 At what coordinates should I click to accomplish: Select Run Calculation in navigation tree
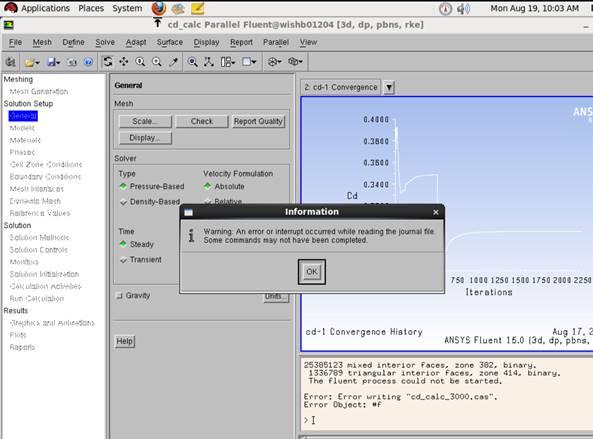click(36, 299)
